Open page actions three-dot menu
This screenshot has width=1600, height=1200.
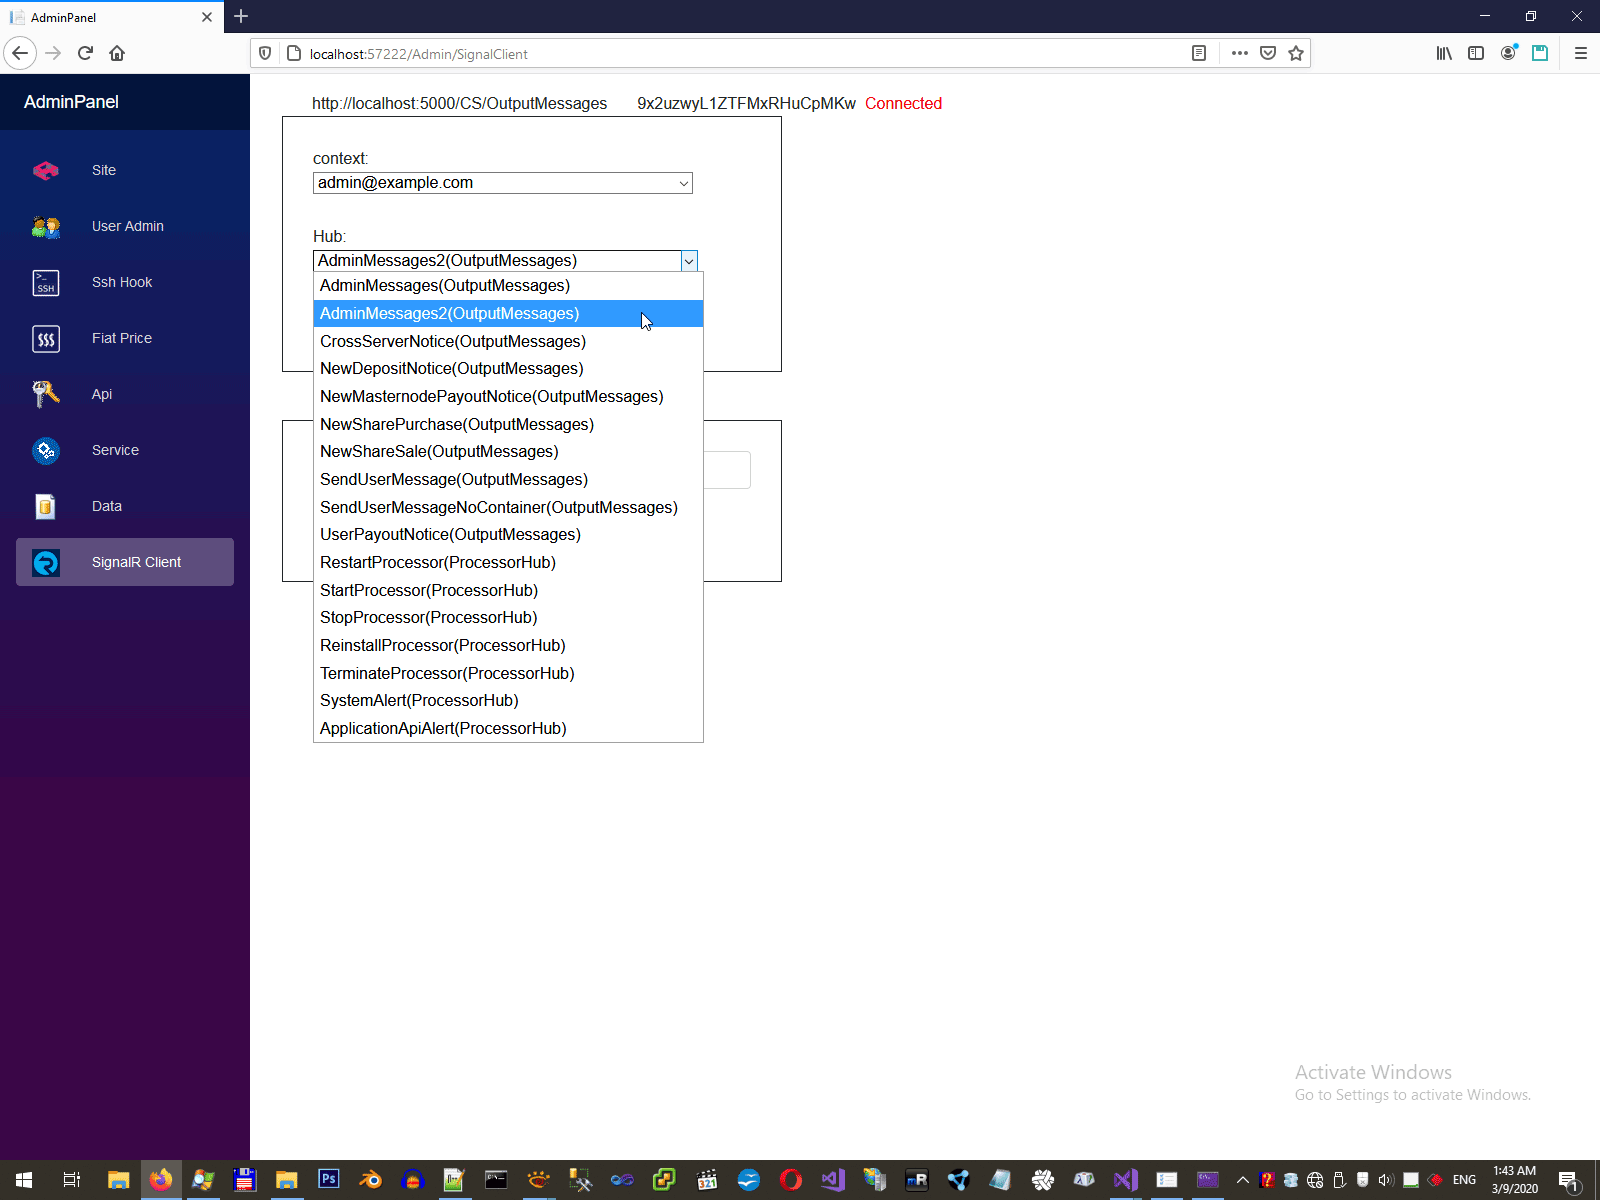click(1240, 53)
